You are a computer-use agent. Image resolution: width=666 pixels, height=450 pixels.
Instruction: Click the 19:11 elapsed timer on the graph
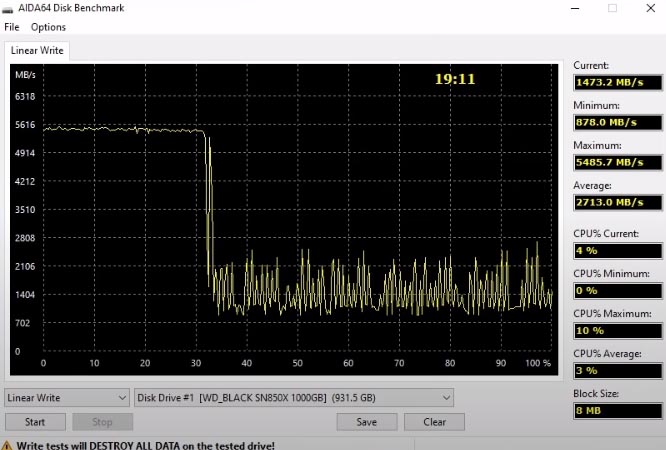[x=454, y=78]
